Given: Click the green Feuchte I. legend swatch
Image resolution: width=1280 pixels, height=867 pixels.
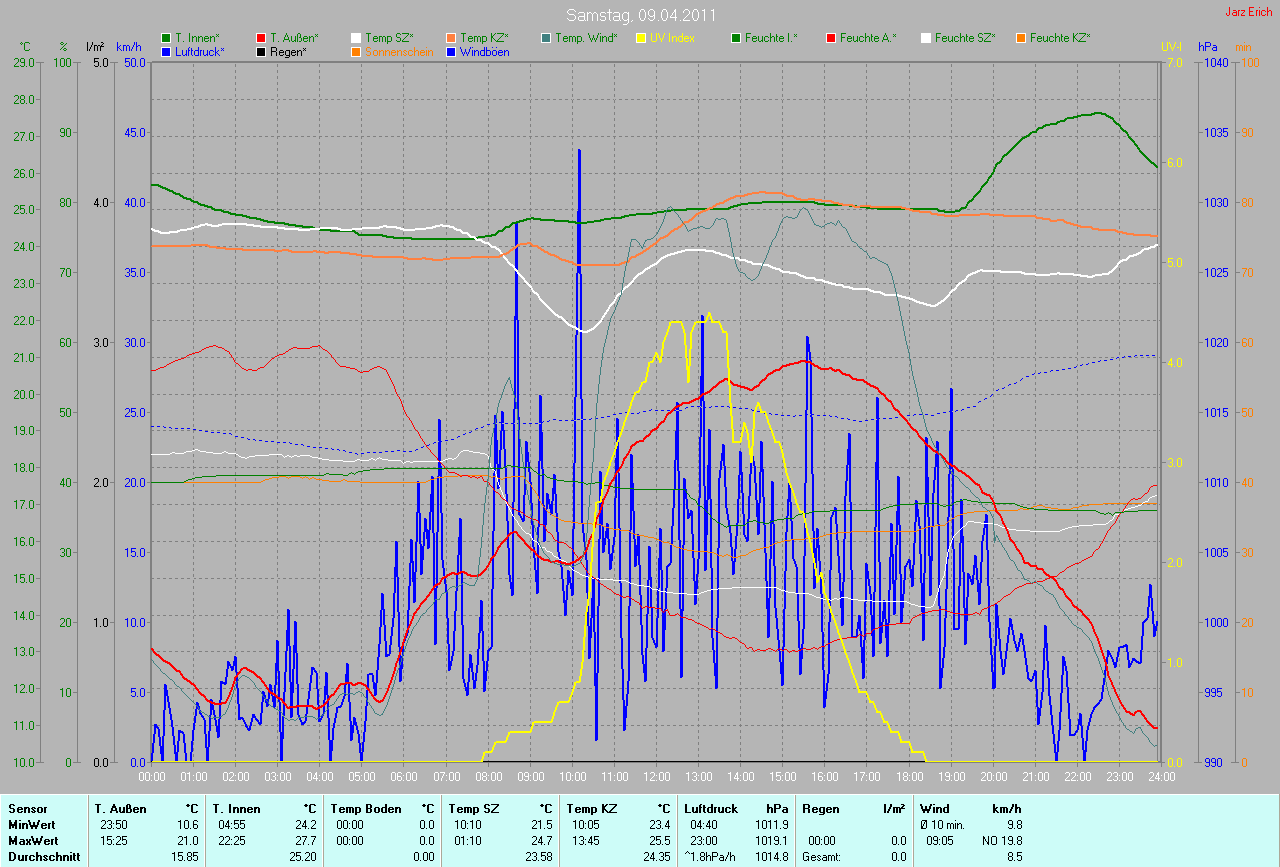Looking at the screenshot, I should pyautogui.click(x=736, y=38).
